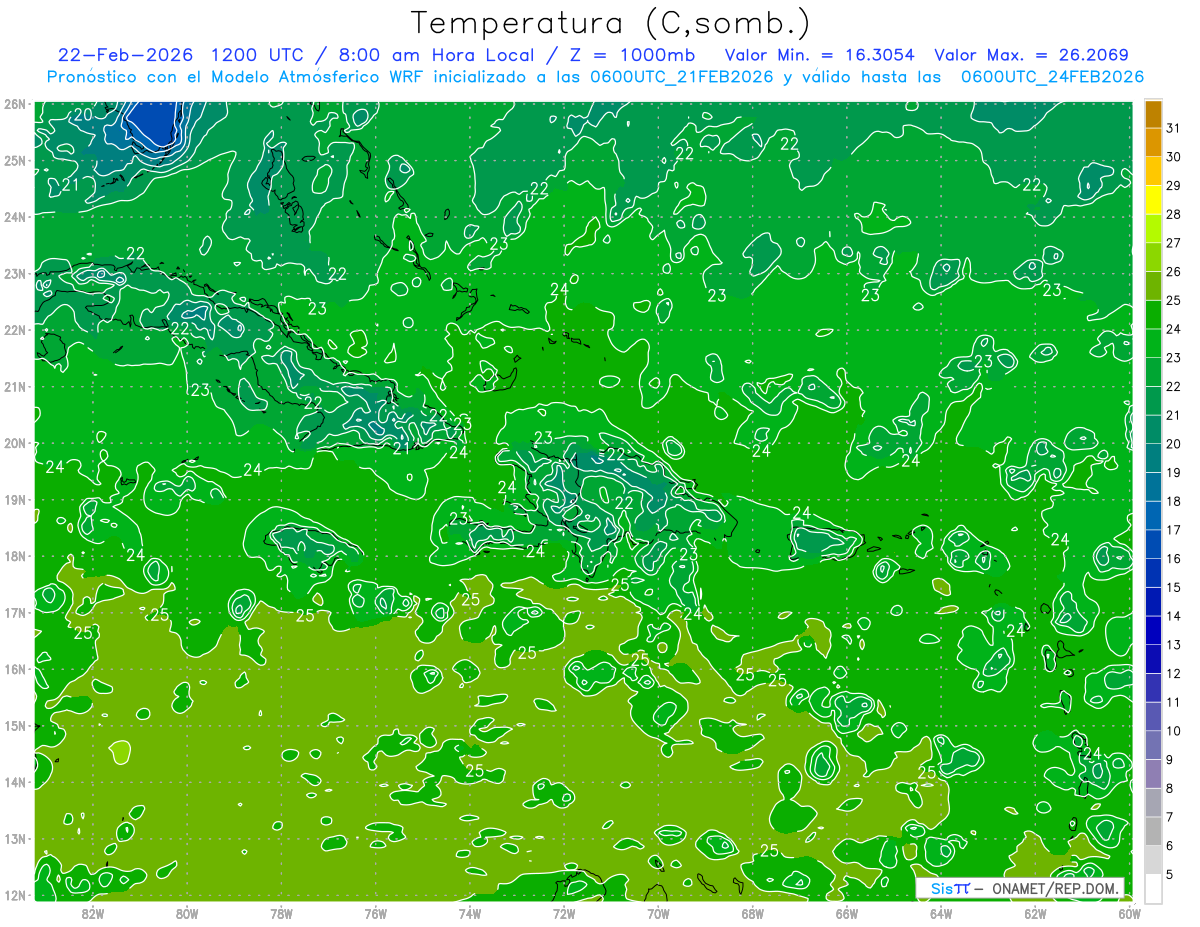This screenshot has height=927, width=1200.
Task: Click the 'Temperatura (C,somb.)' map title
Action: [x=611, y=23]
